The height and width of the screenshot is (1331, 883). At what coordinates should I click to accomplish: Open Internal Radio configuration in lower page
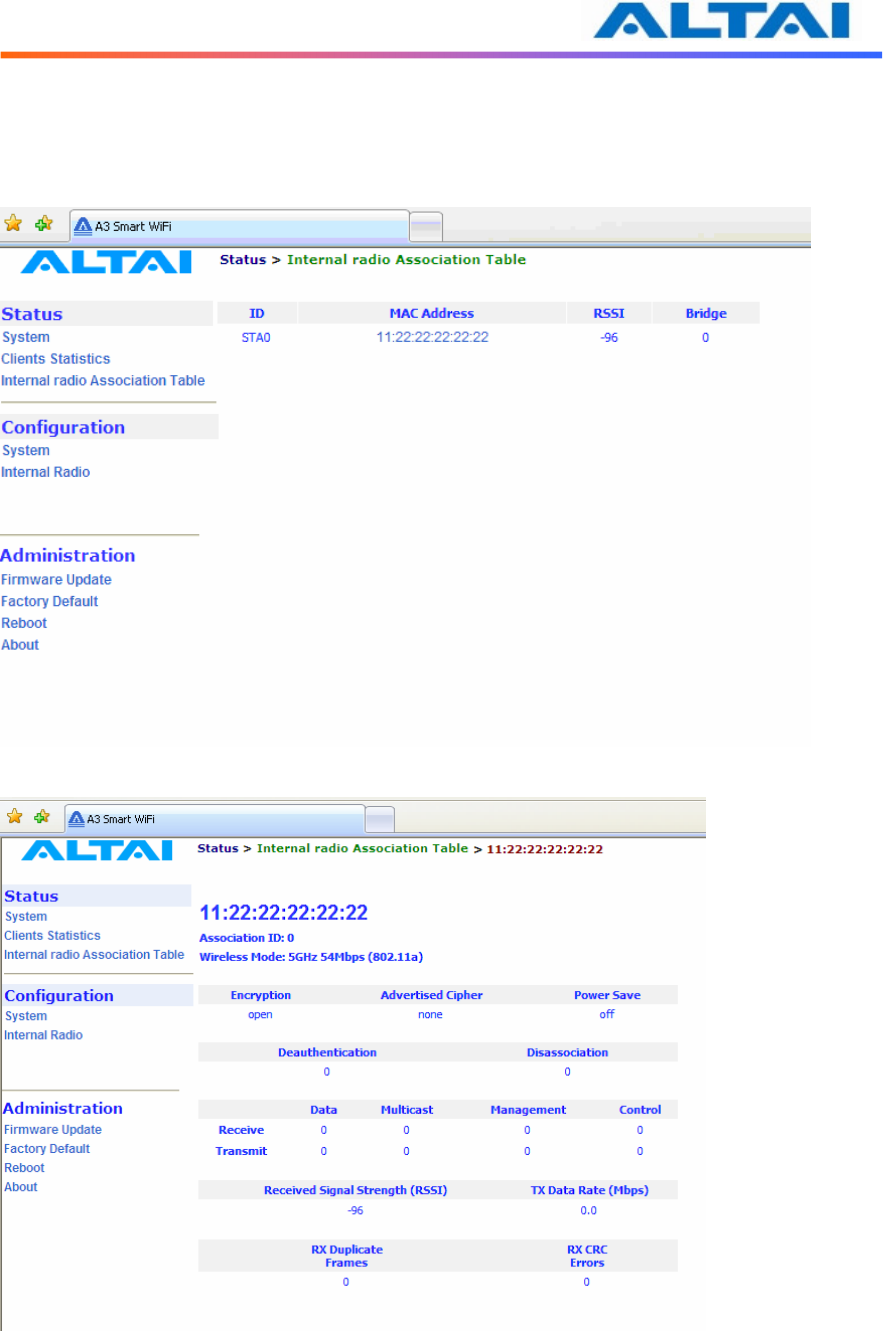pyautogui.click(x=43, y=1034)
